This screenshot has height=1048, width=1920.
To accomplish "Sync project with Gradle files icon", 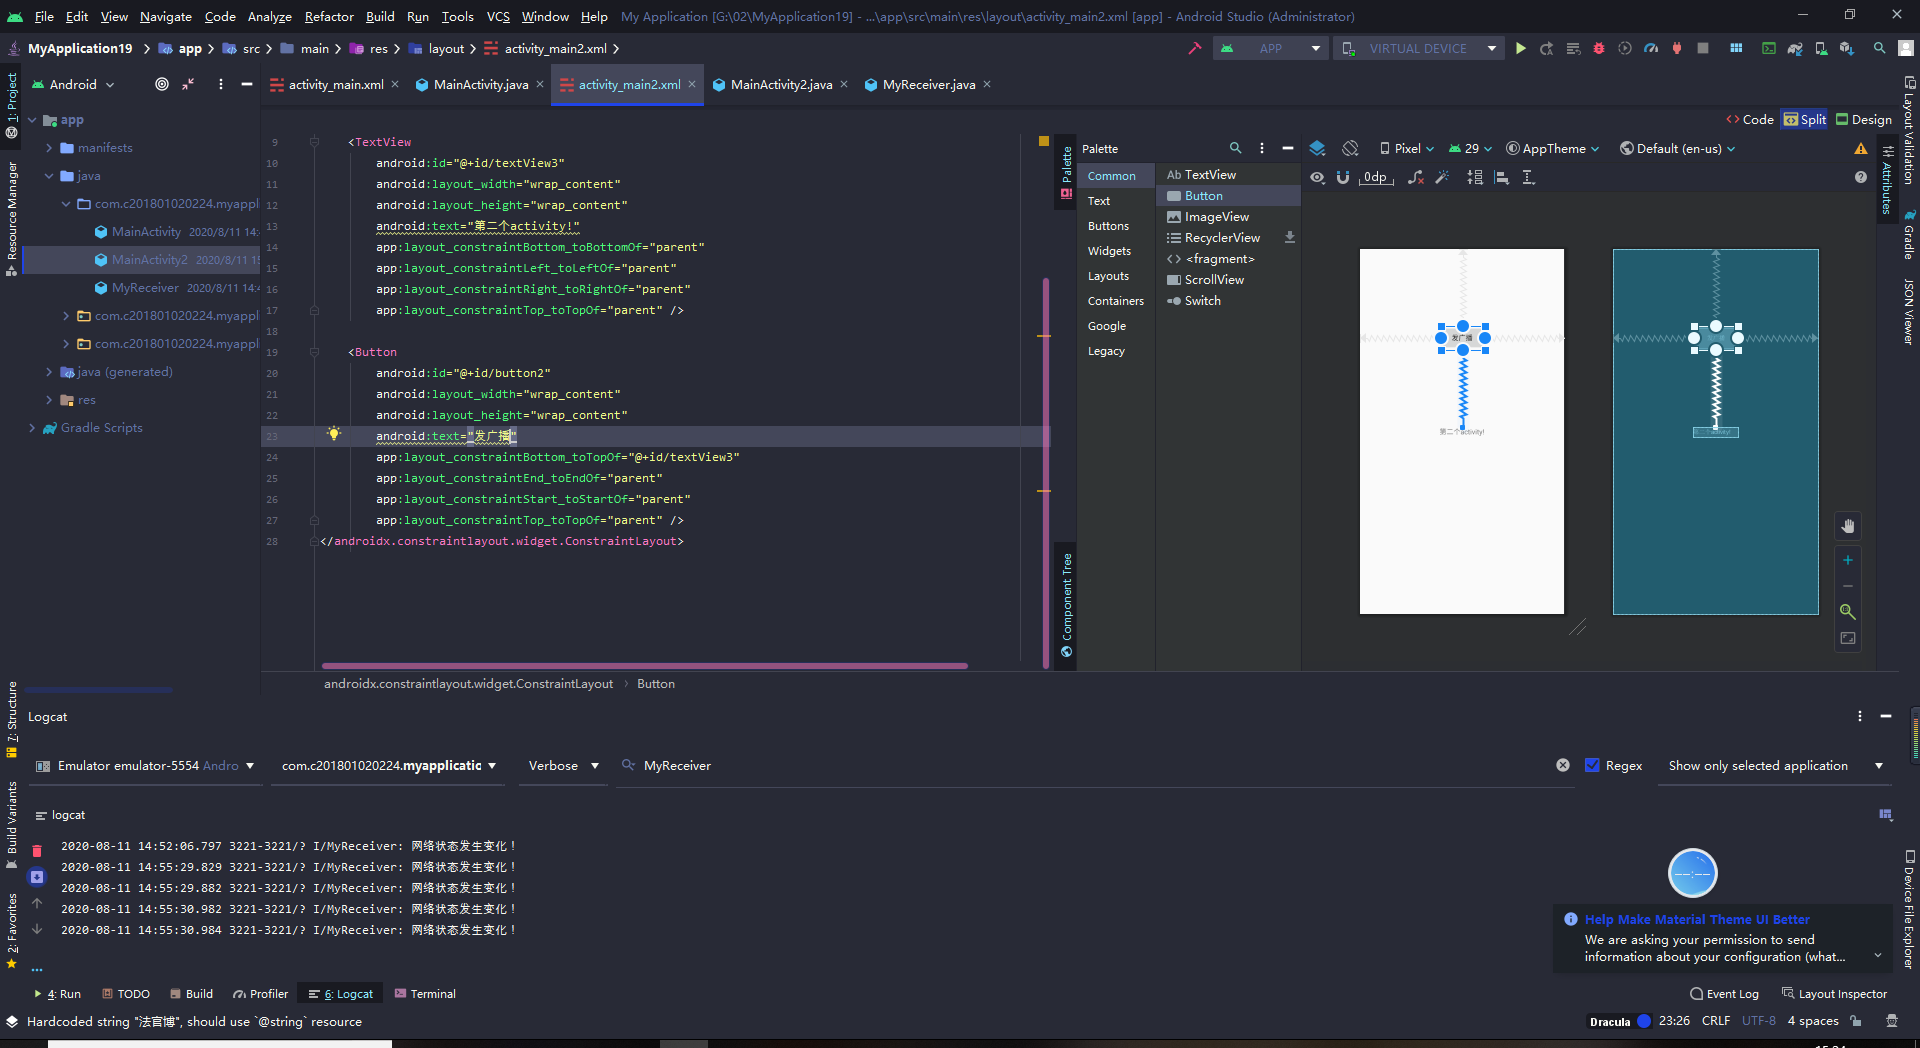I will click(1795, 48).
